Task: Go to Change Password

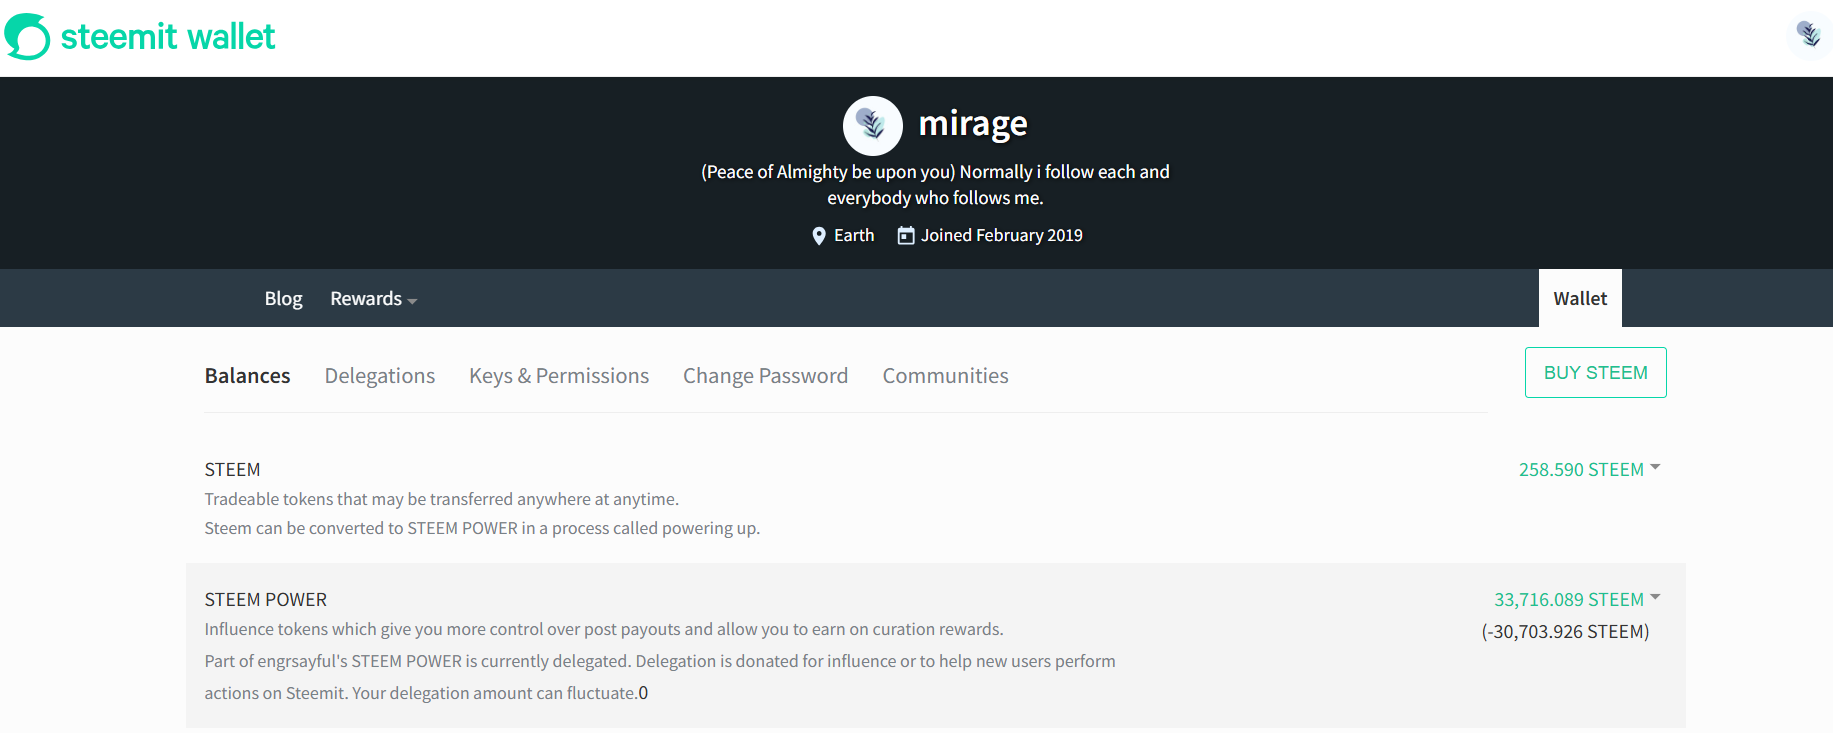Action: click(765, 376)
